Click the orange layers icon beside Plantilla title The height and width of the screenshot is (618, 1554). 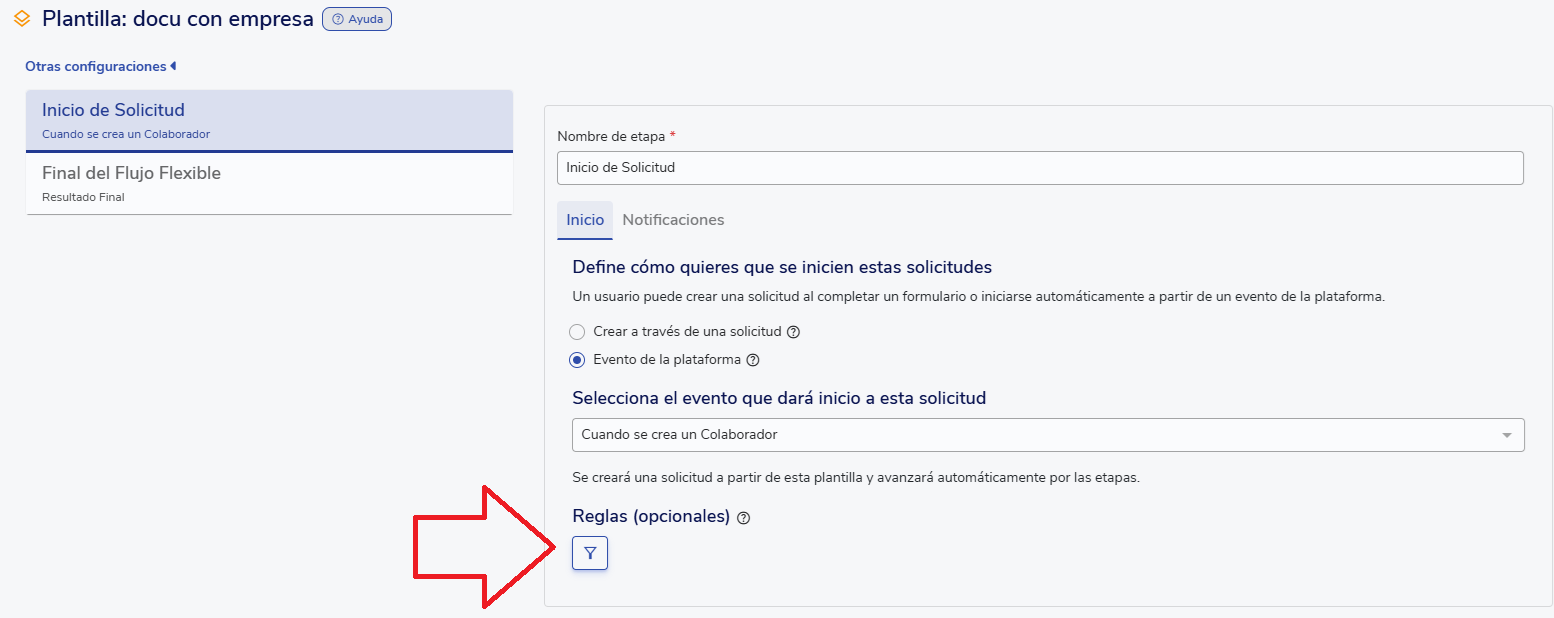coord(22,19)
